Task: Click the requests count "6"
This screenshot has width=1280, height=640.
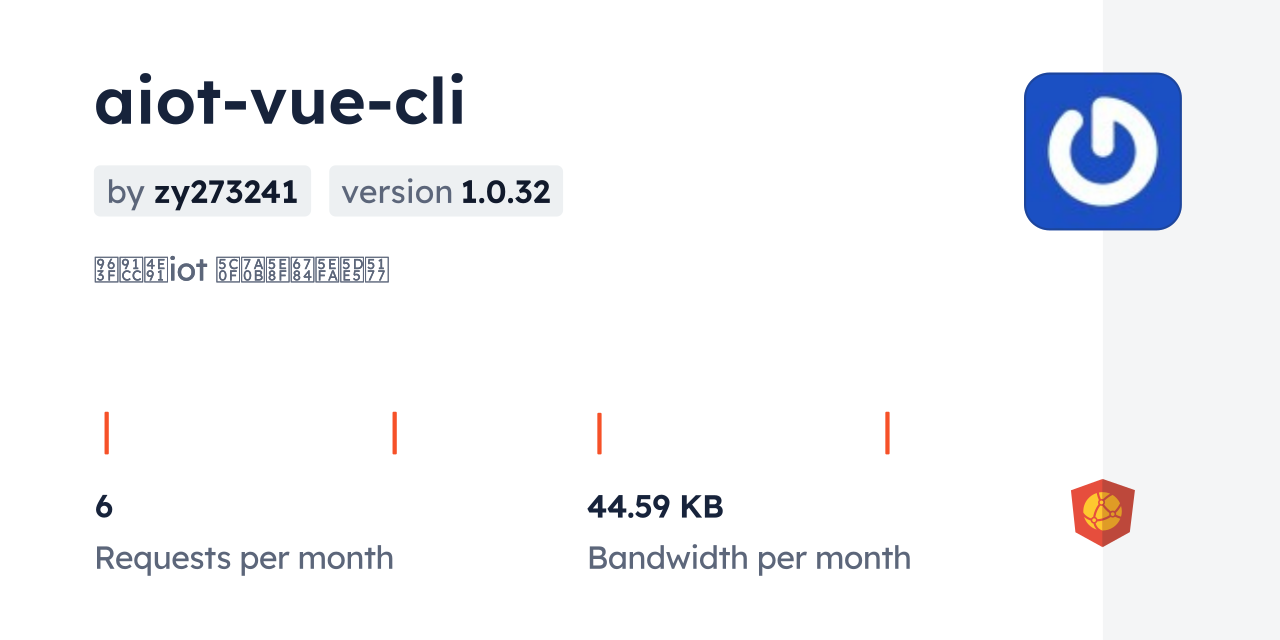Action: [104, 507]
